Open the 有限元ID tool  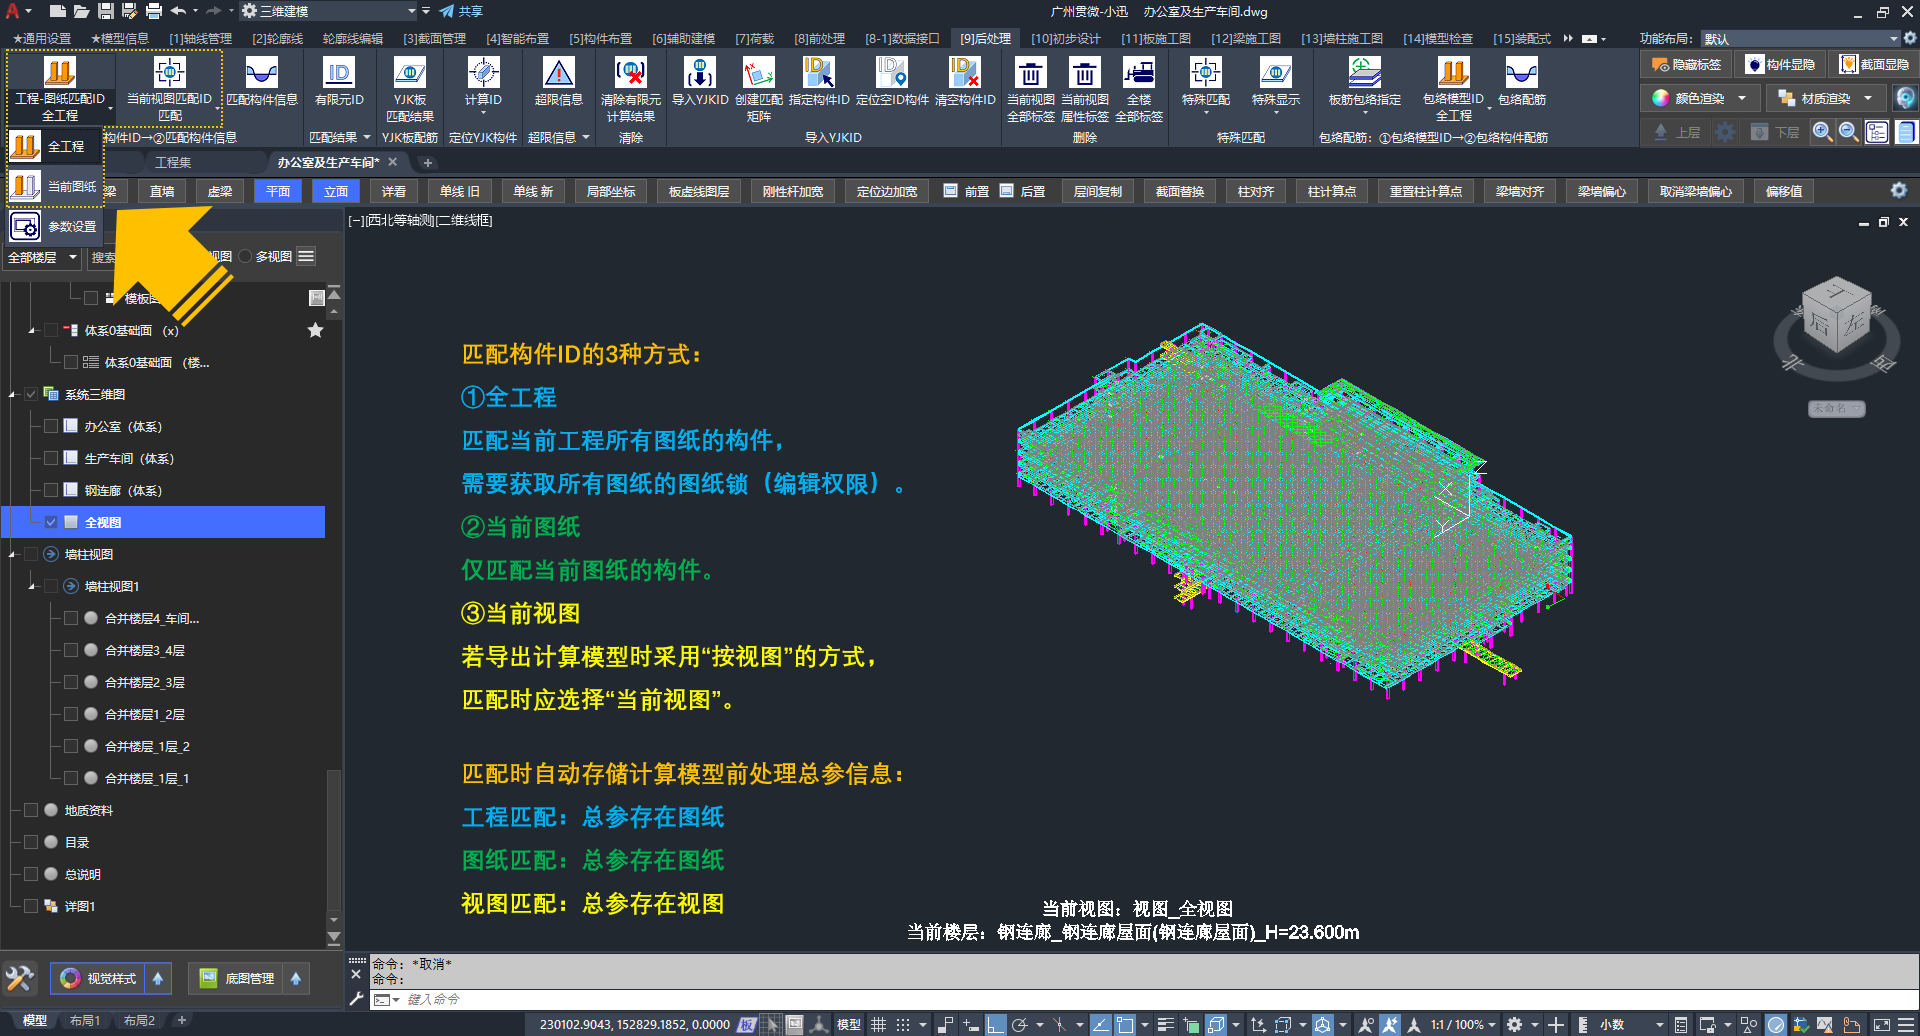click(x=339, y=74)
